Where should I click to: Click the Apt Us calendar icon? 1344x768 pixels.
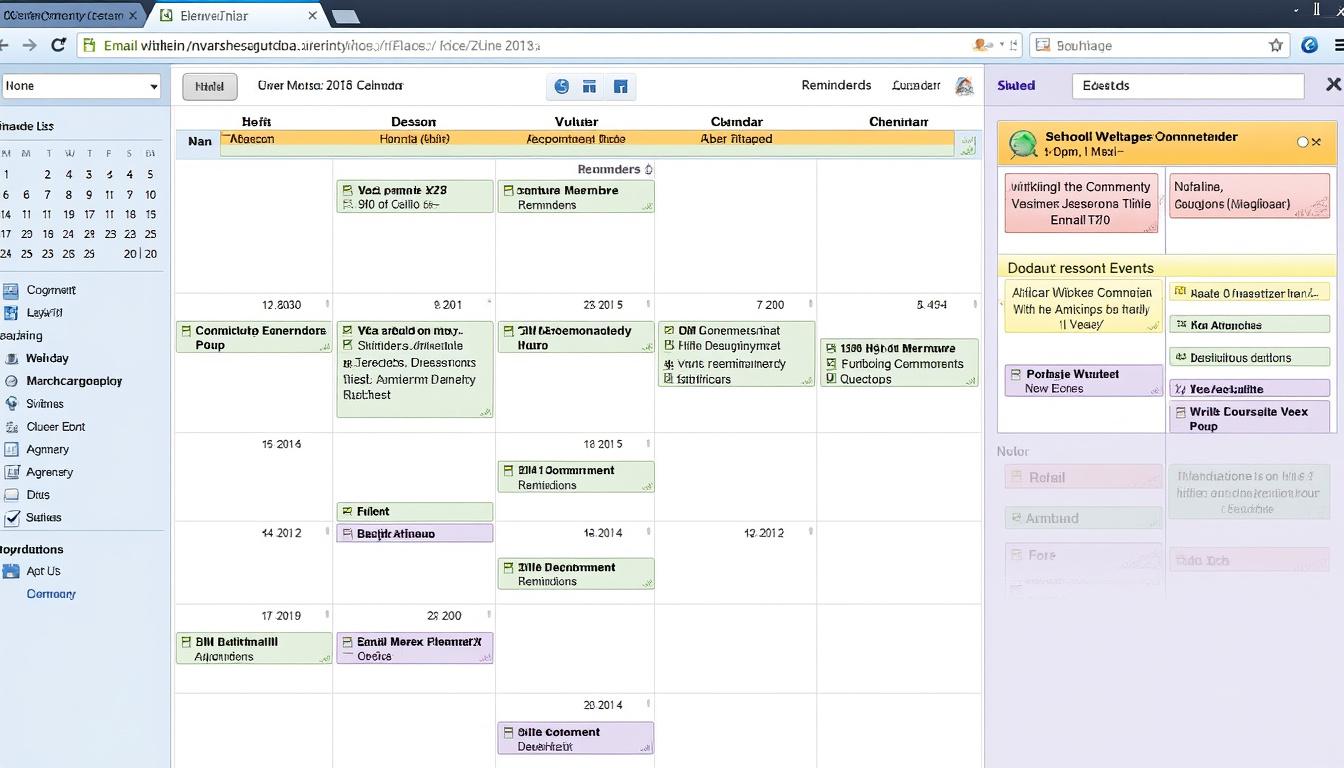[x=11, y=572]
